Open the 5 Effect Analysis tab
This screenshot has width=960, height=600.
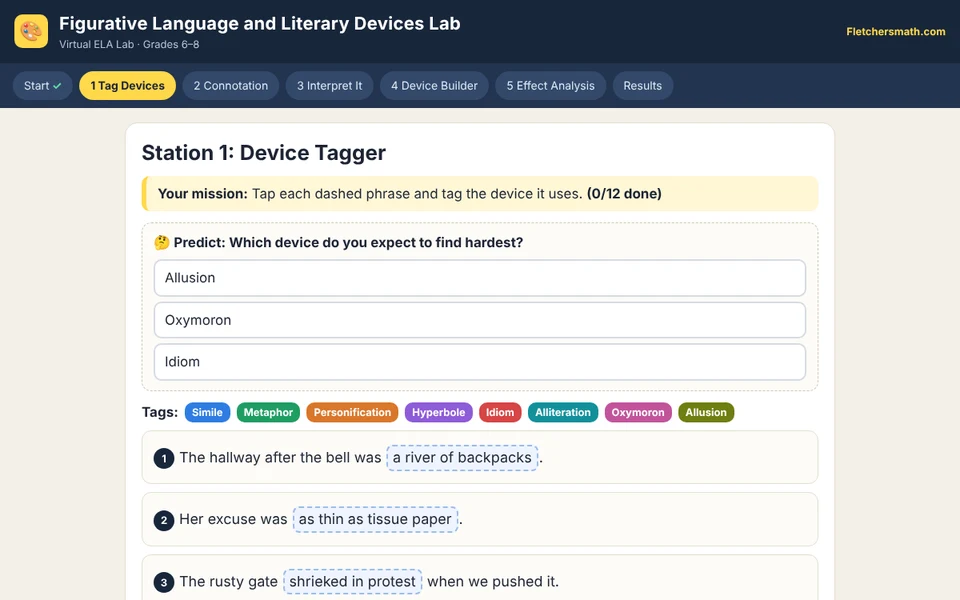coord(550,86)
